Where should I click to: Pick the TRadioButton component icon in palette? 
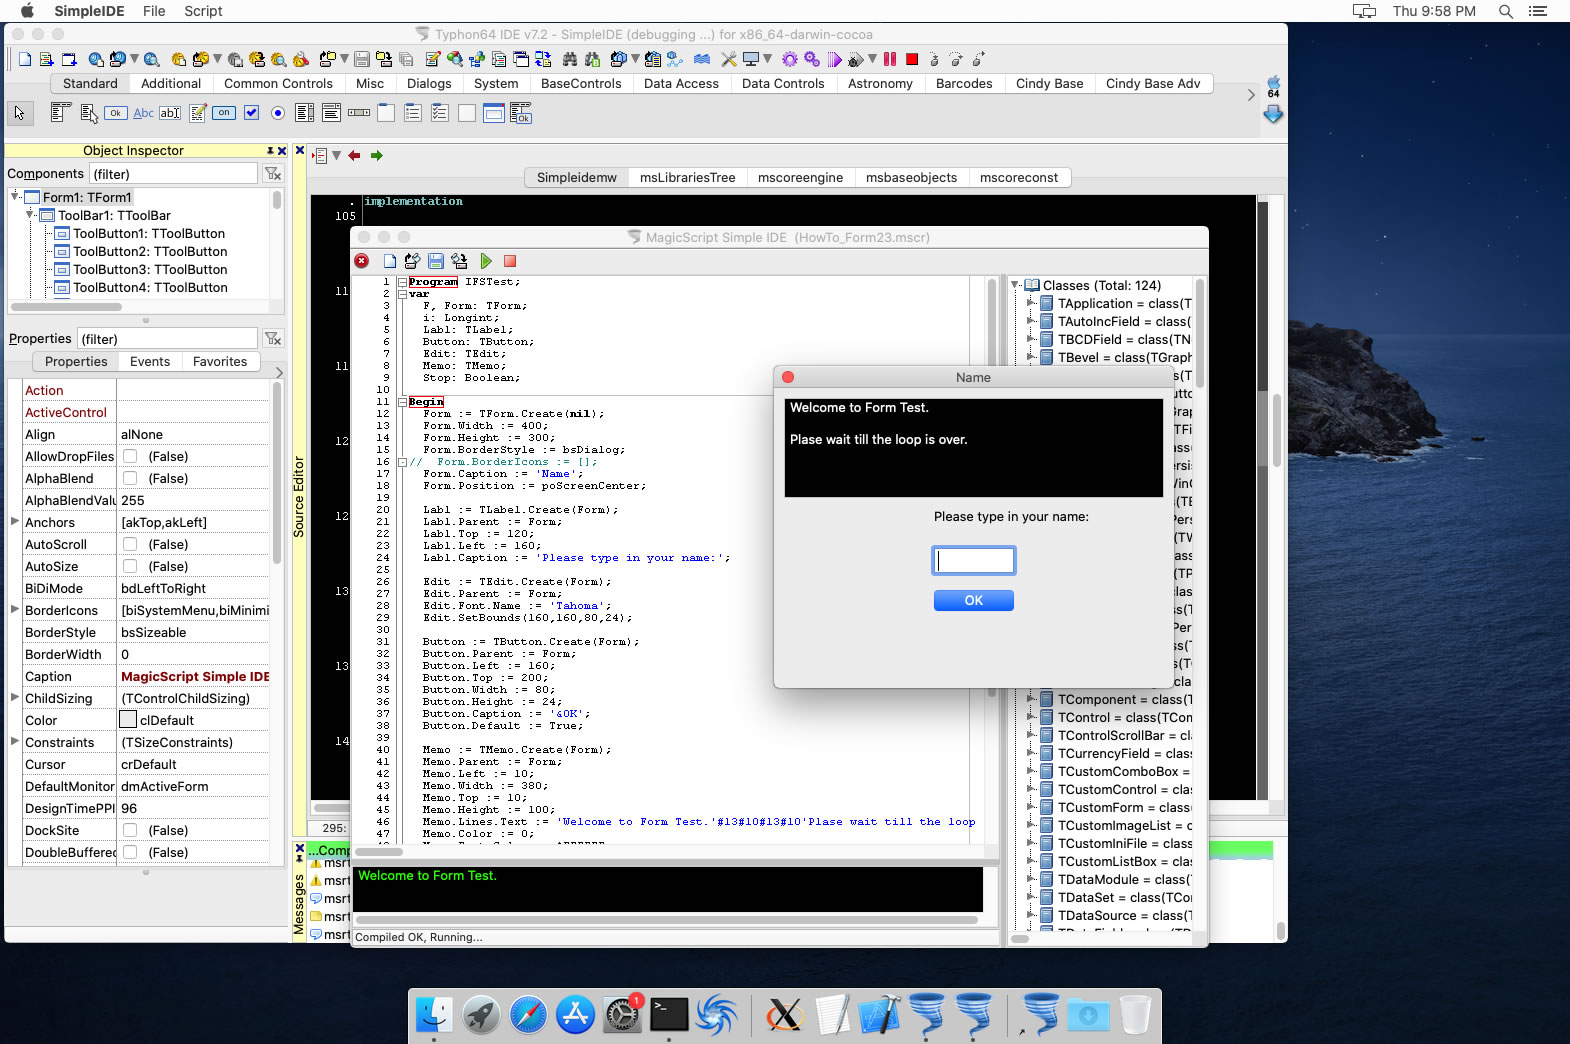coord(278,113)
